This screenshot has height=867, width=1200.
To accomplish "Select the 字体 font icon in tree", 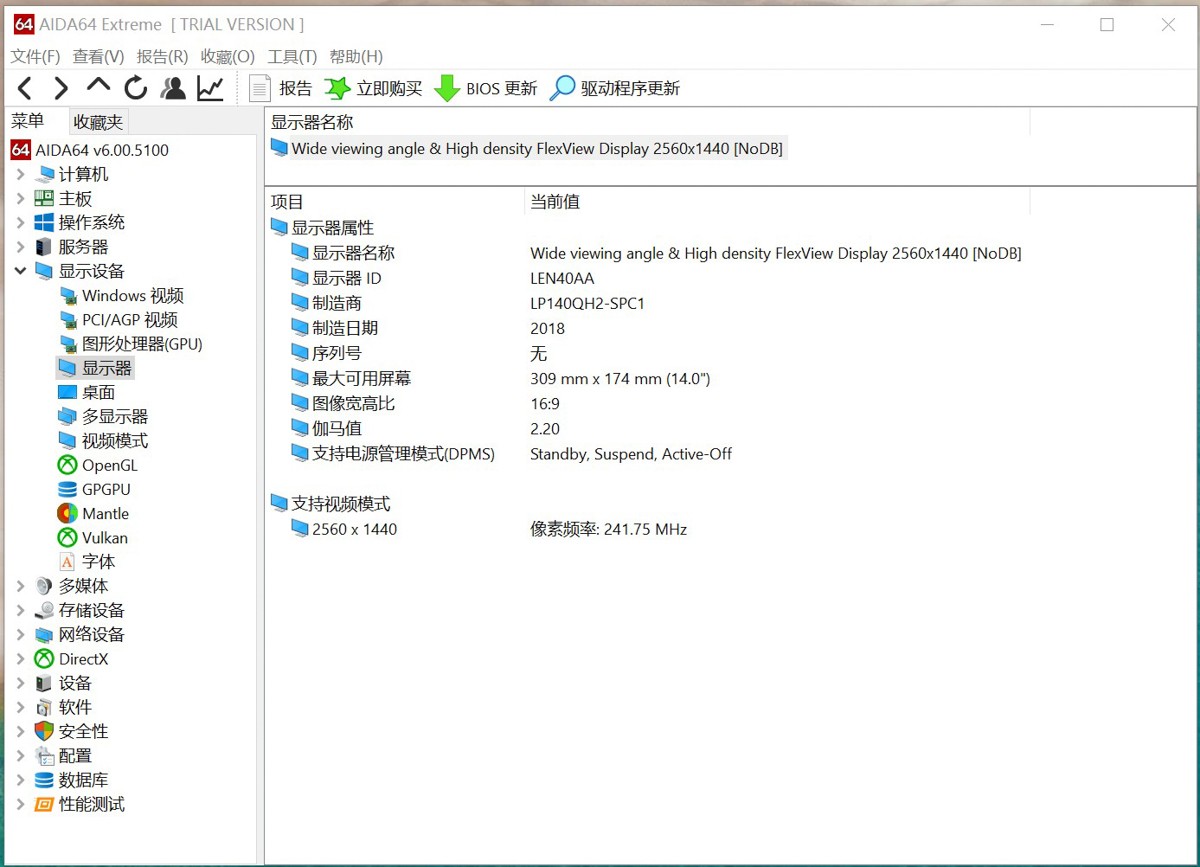I will pyautogui.click(x=68, y=562).
